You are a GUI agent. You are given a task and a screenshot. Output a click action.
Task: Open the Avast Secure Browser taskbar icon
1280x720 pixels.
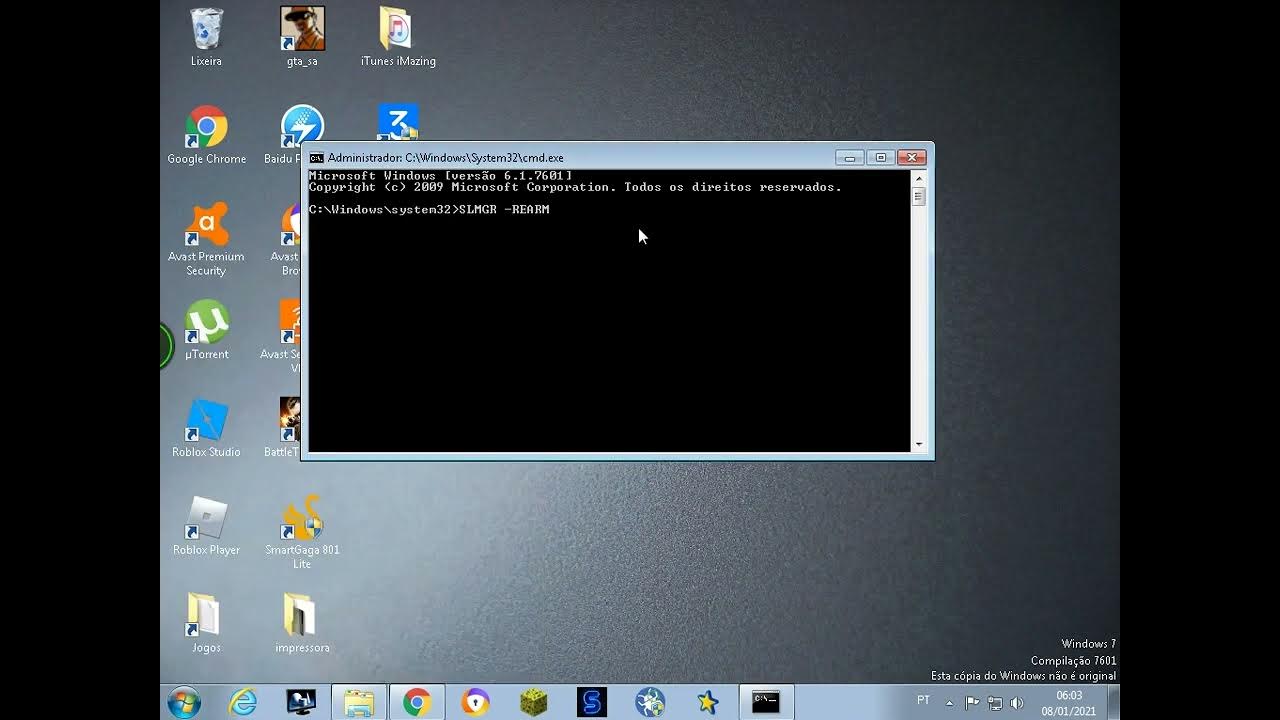(475, 703)
